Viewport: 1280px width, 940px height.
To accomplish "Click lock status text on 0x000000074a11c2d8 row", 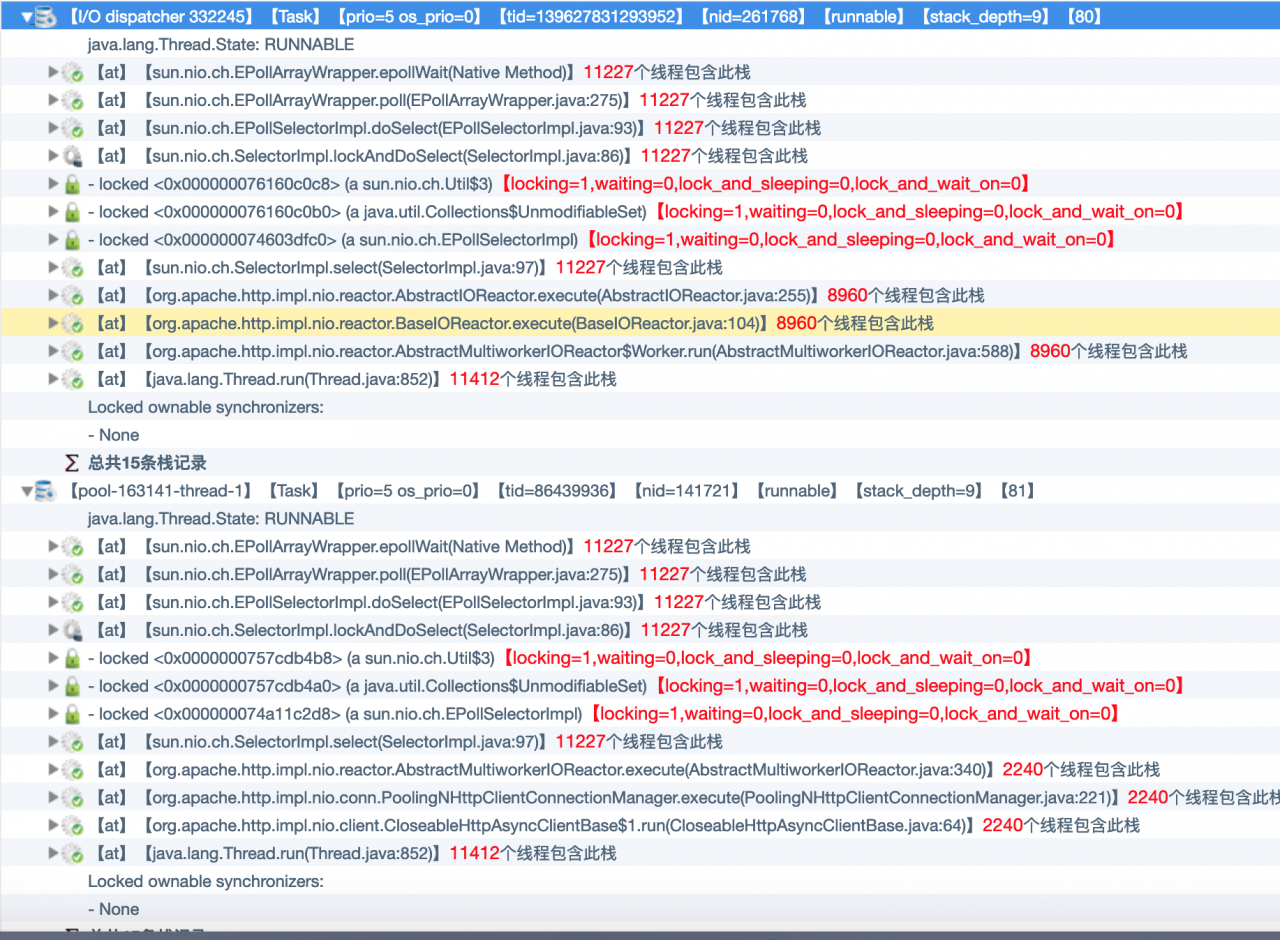I will pos(855,714).
